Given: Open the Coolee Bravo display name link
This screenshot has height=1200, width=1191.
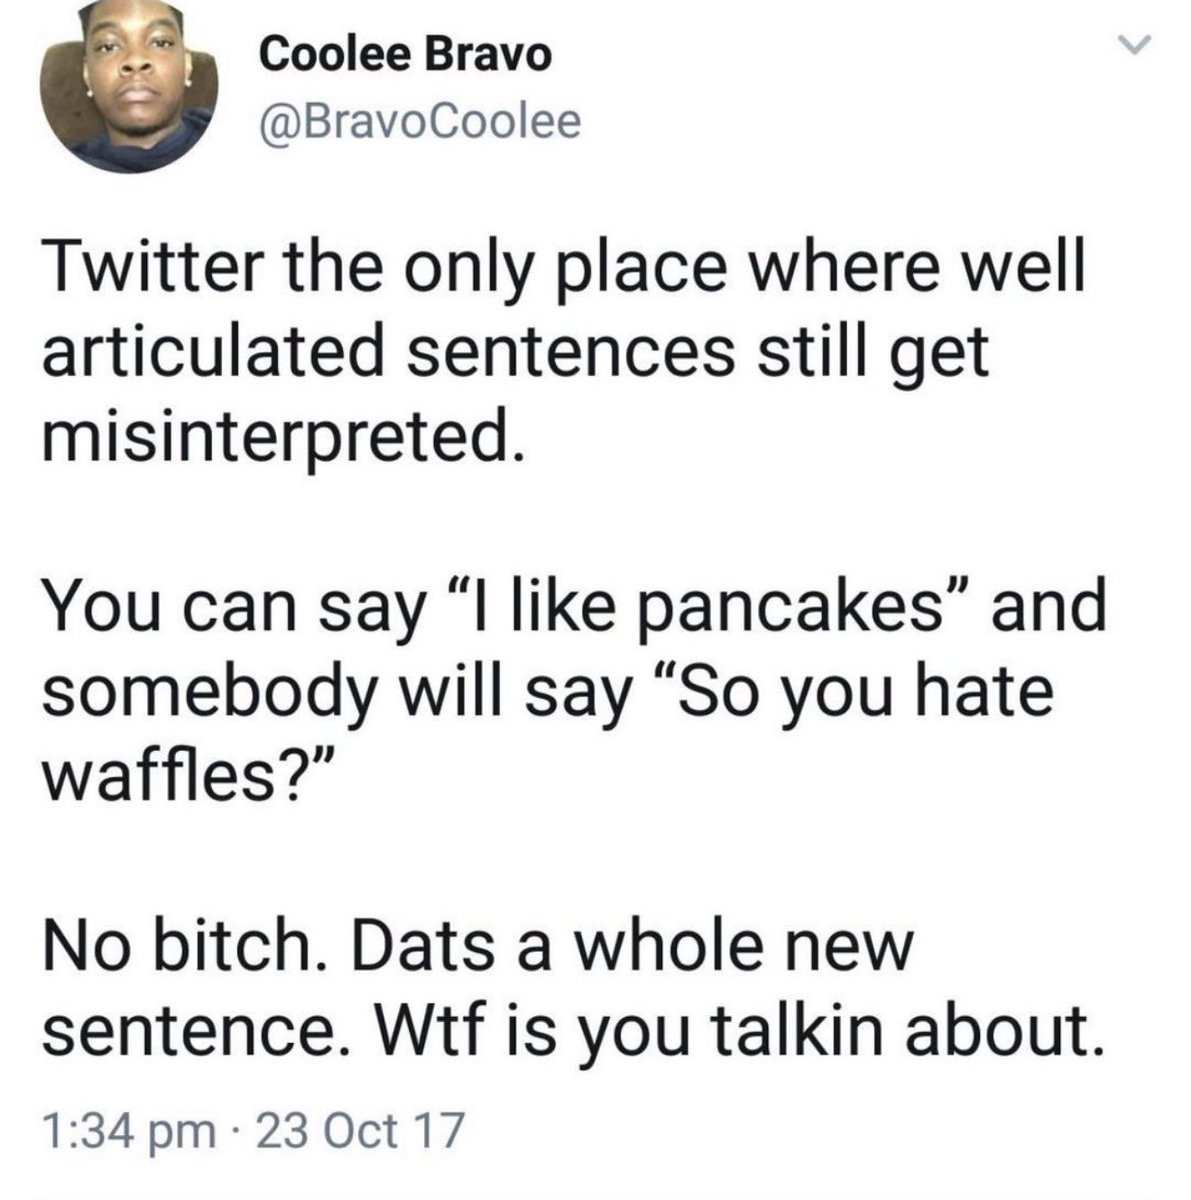Looking at the screenshot, I should (x=405, y=56).
